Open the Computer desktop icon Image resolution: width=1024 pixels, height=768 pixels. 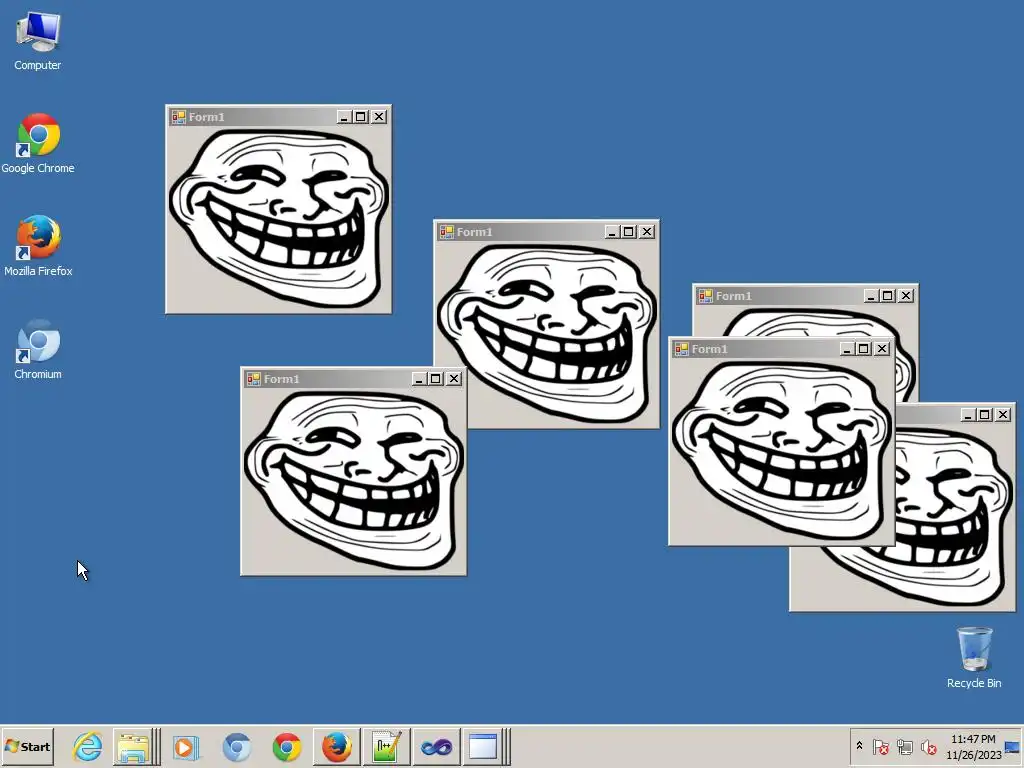[x=38, y=41]
